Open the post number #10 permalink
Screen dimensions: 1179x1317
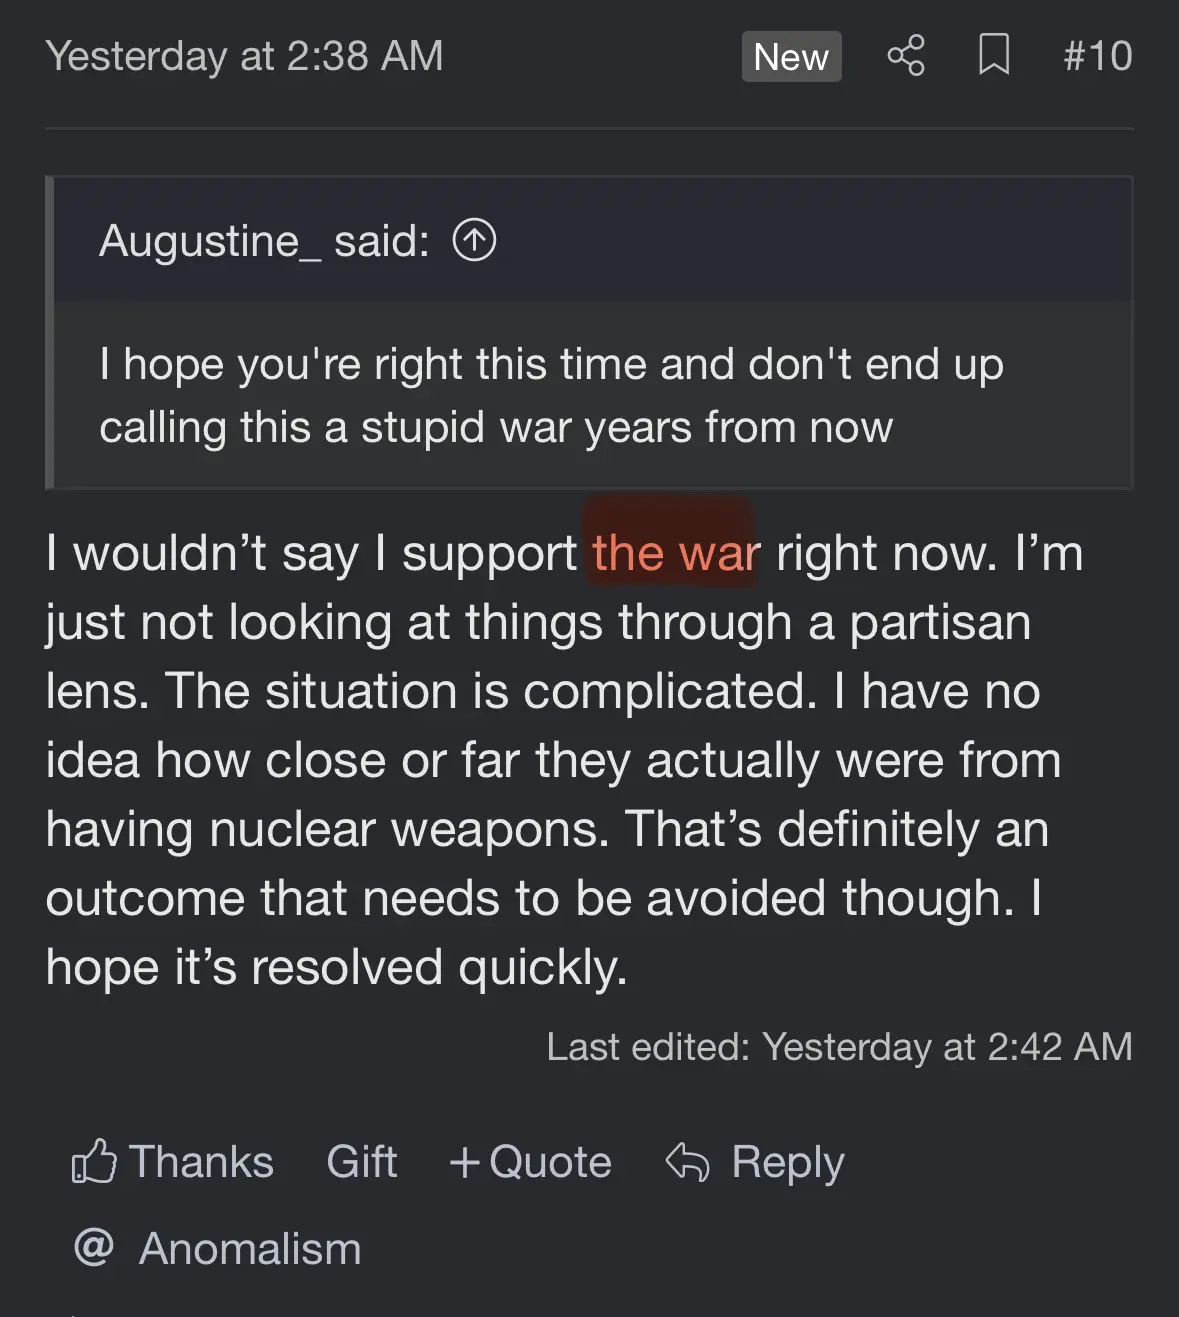1097,56
